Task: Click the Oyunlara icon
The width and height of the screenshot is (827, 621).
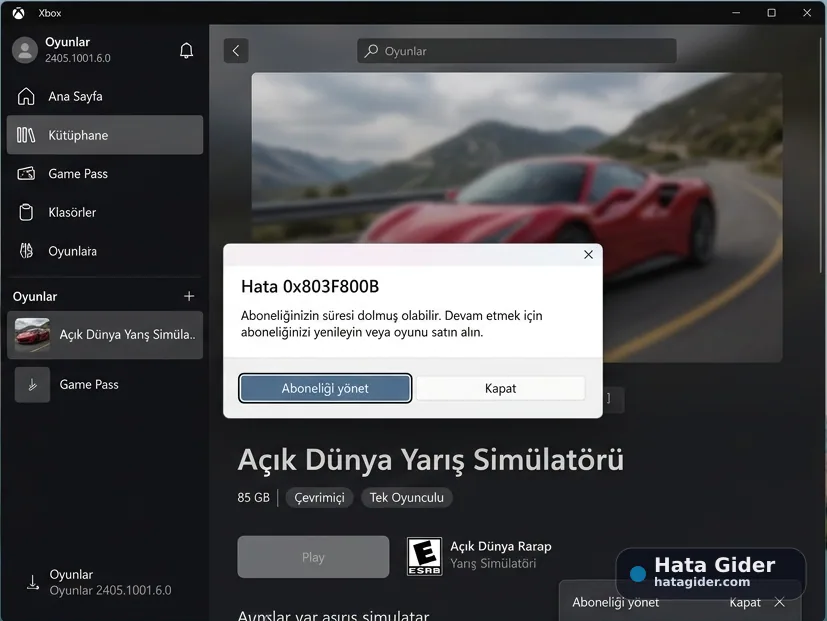Action: pyautogui.click(x=26, y=251)
